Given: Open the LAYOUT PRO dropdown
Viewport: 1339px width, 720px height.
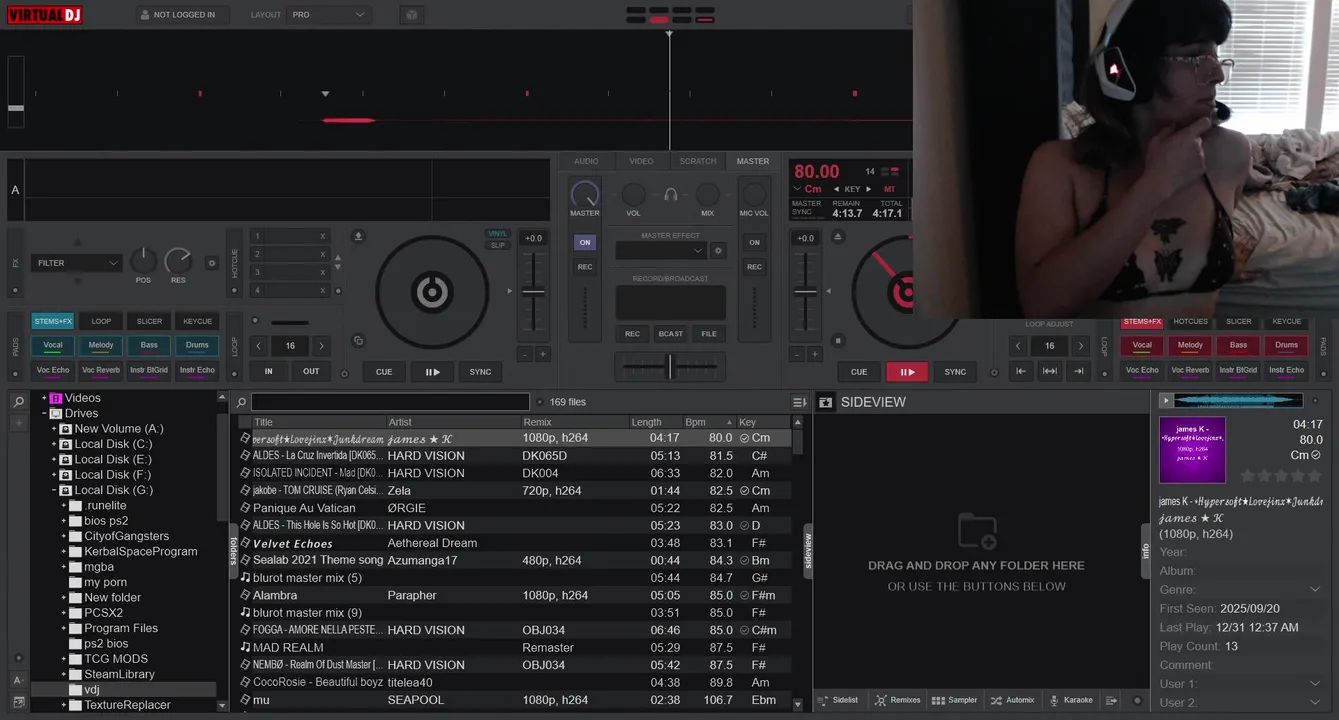Looking at the screenshot, I should (x=328, y=15).
